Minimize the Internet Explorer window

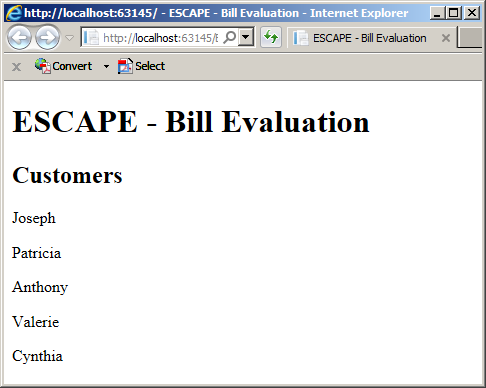pos(437,13)
